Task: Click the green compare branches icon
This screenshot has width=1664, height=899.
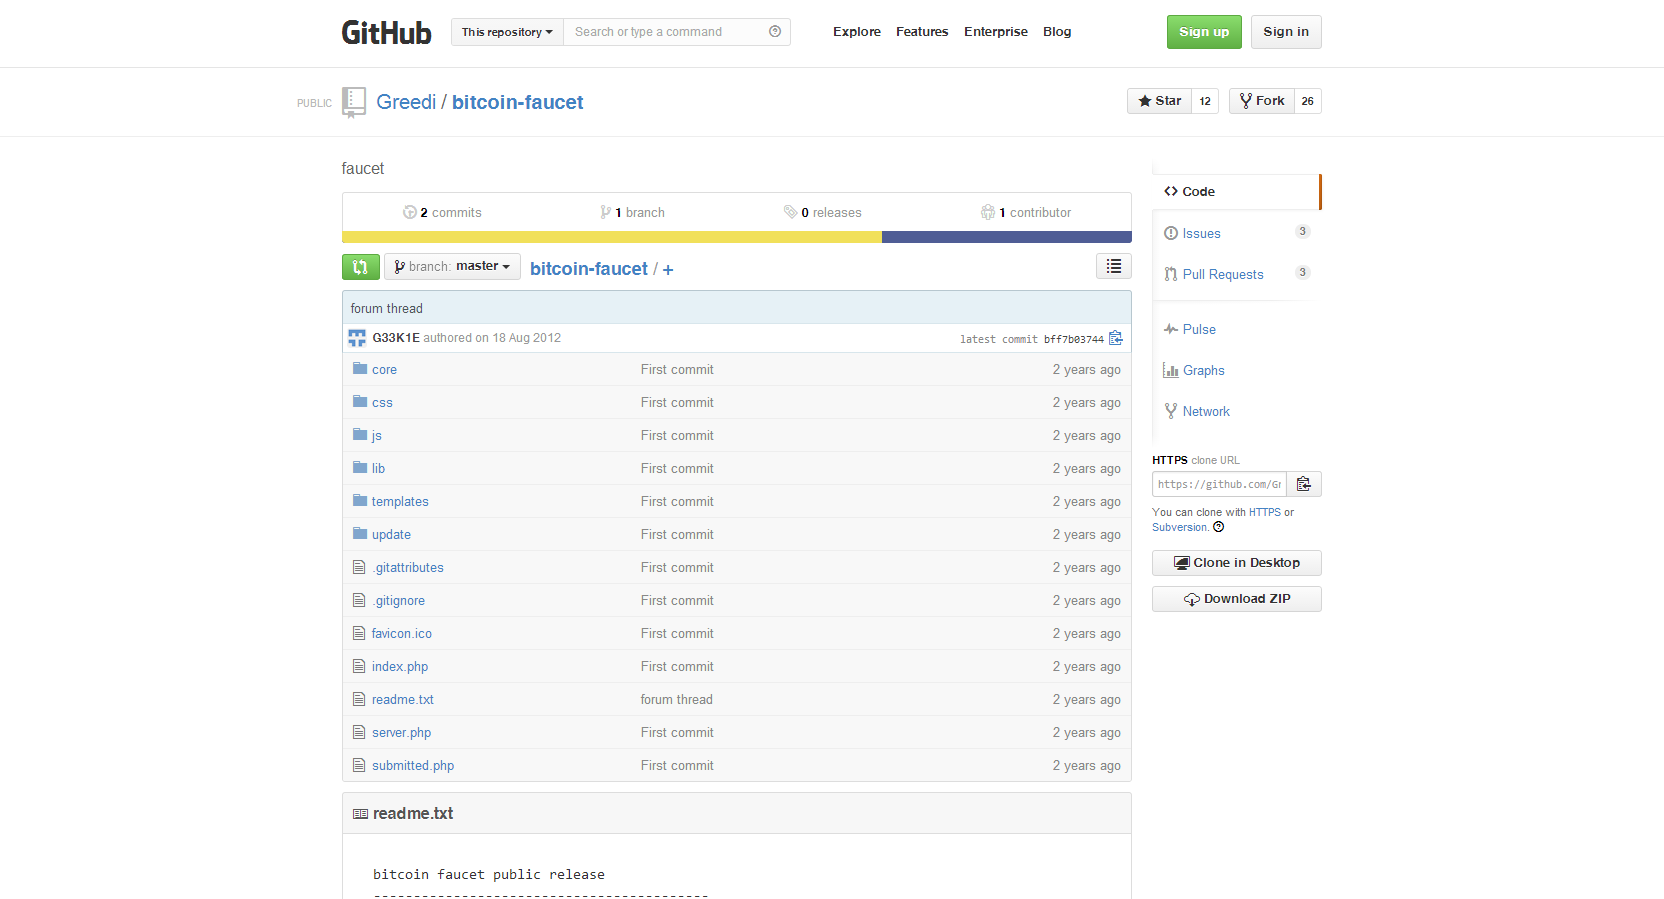Action: [361, 267]
